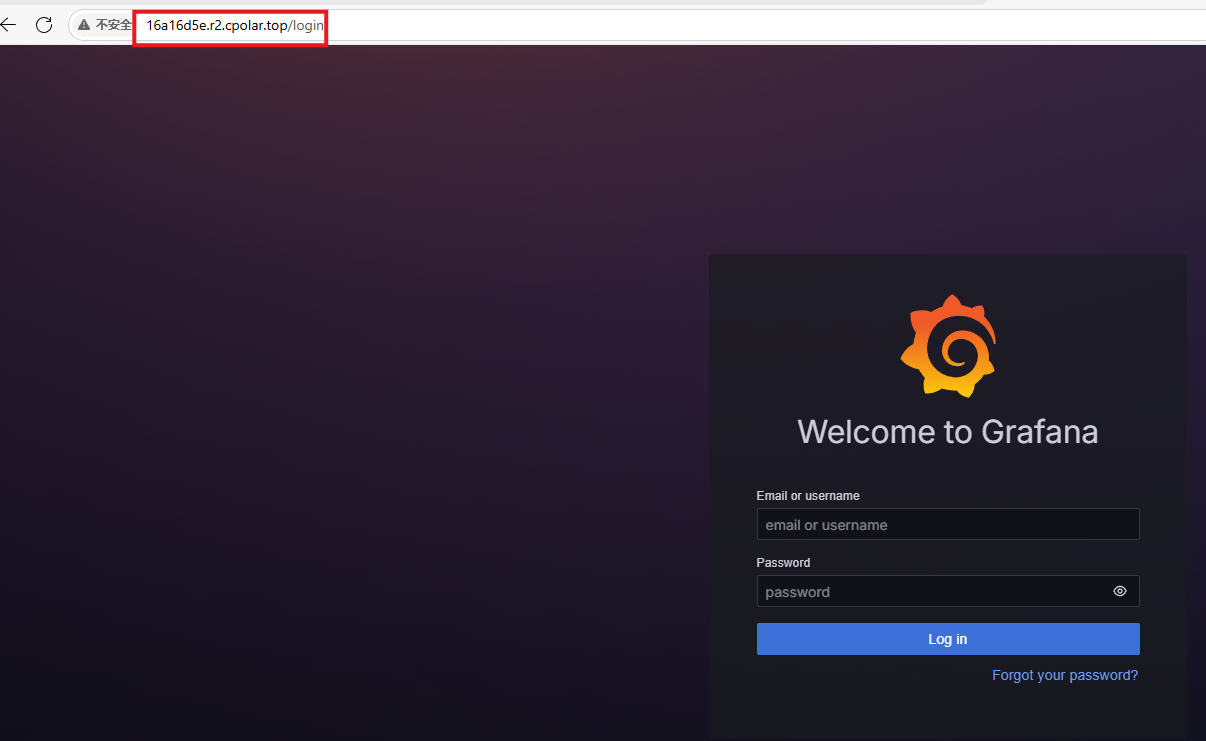The width and height of the screenshot is (1206, 741).
Task: Click the empty purple background left of login
Action: 350,400
